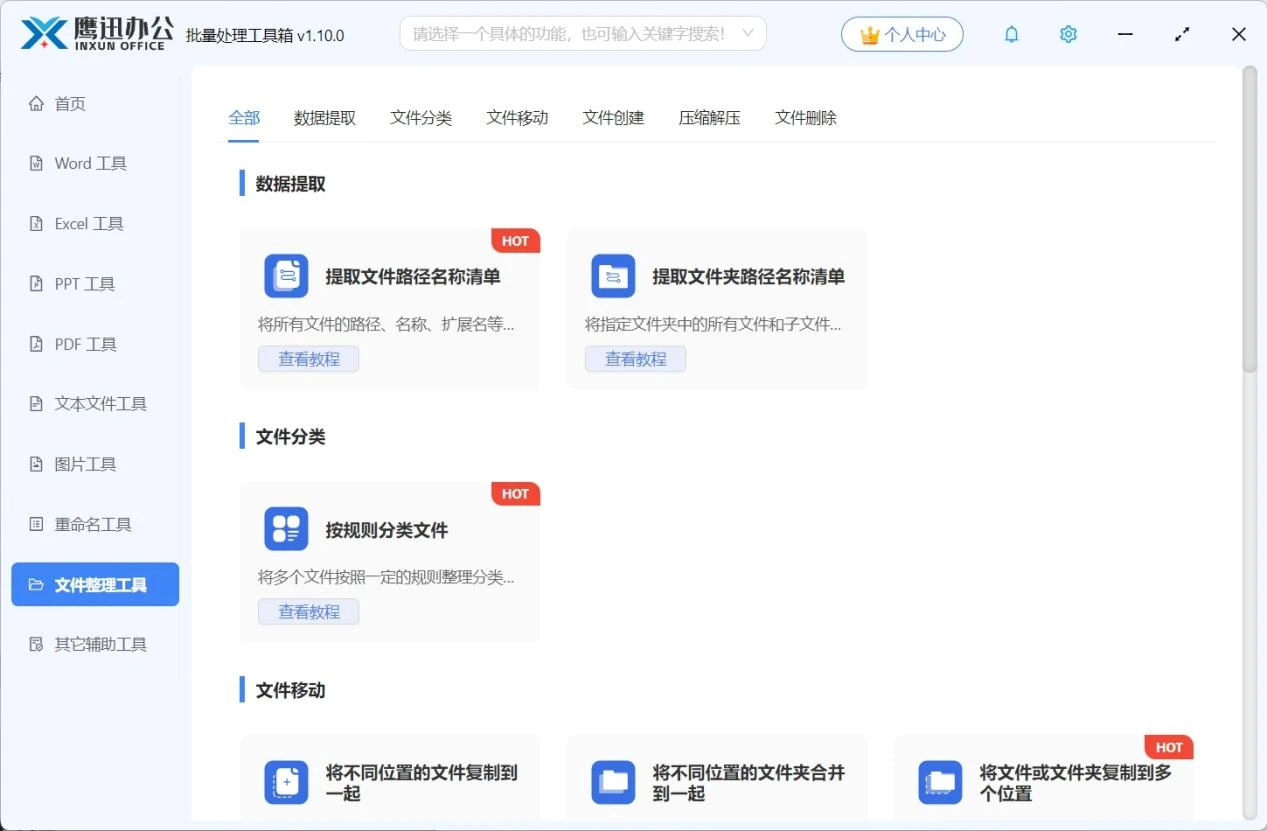Open the notification bell icon
Image resolution: width=1267 pixels, height=831 pixels.
[1012, 34]
